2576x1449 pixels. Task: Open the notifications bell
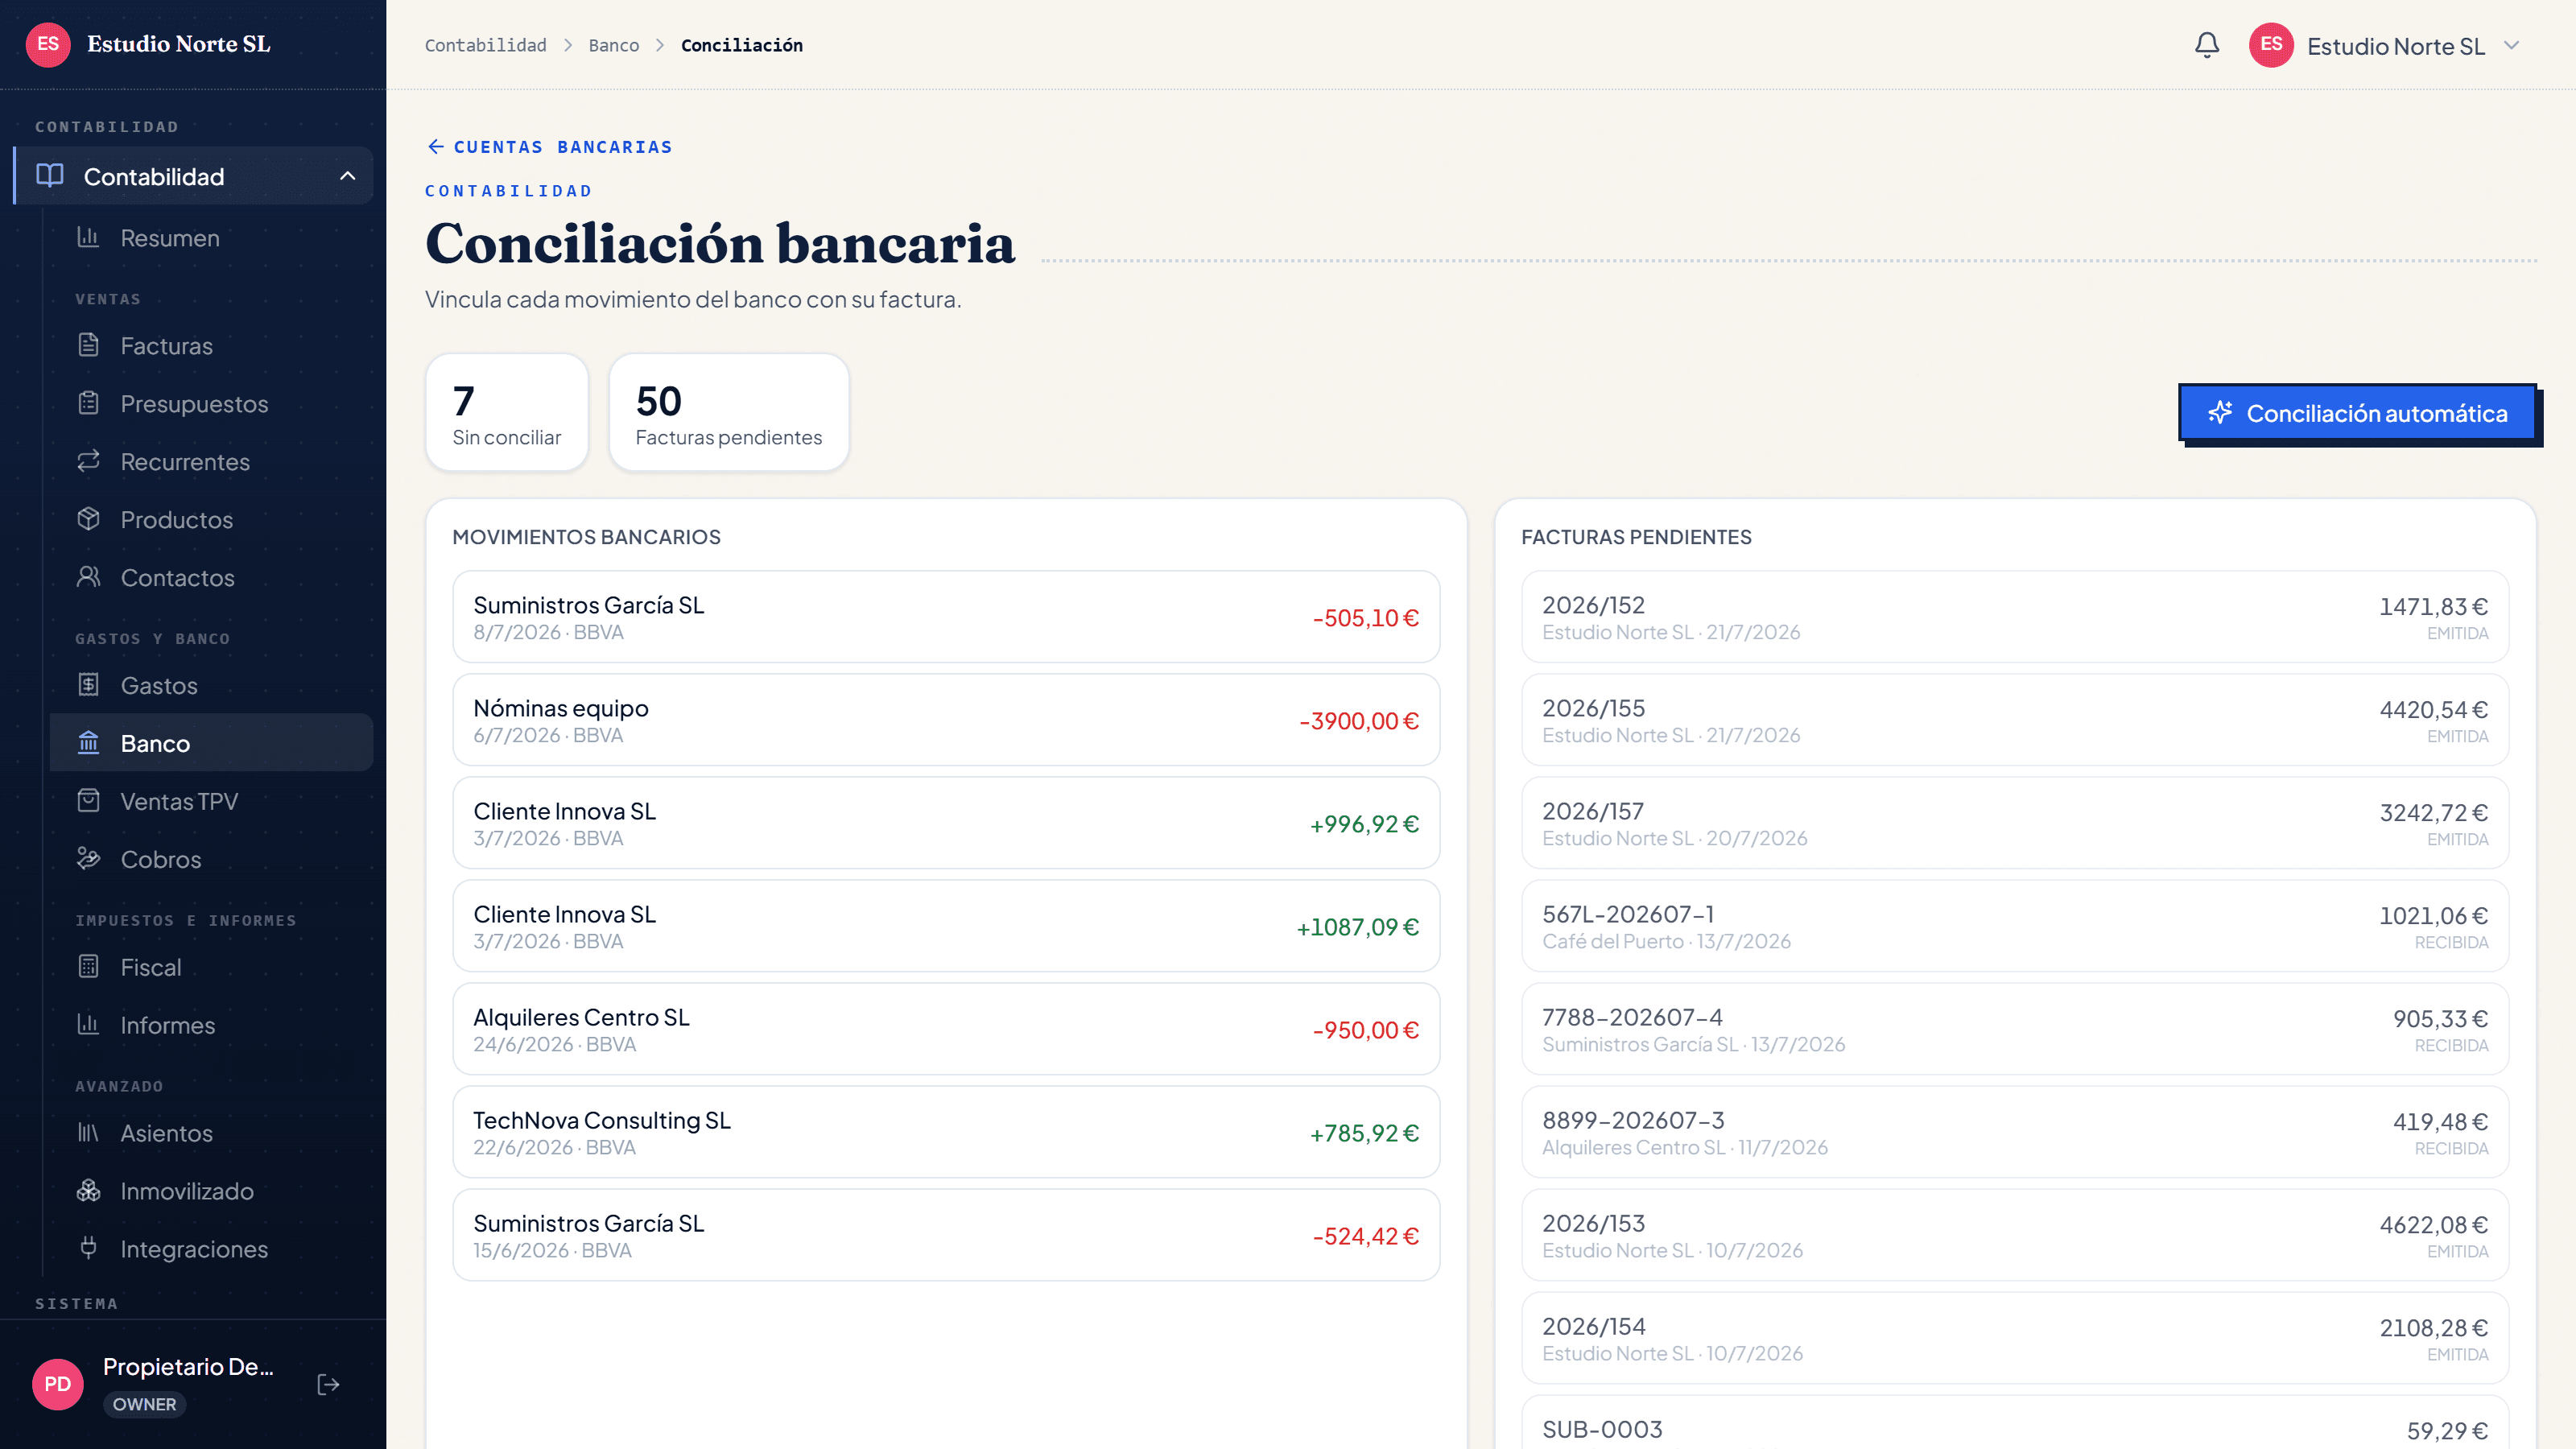pos(2207,45)
